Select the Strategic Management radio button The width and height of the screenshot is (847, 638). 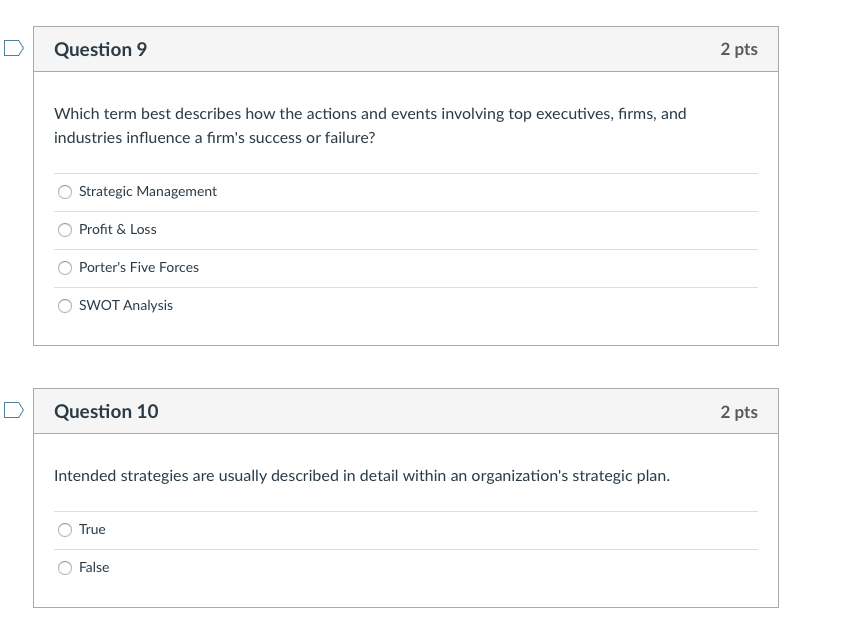click(64, 191)
